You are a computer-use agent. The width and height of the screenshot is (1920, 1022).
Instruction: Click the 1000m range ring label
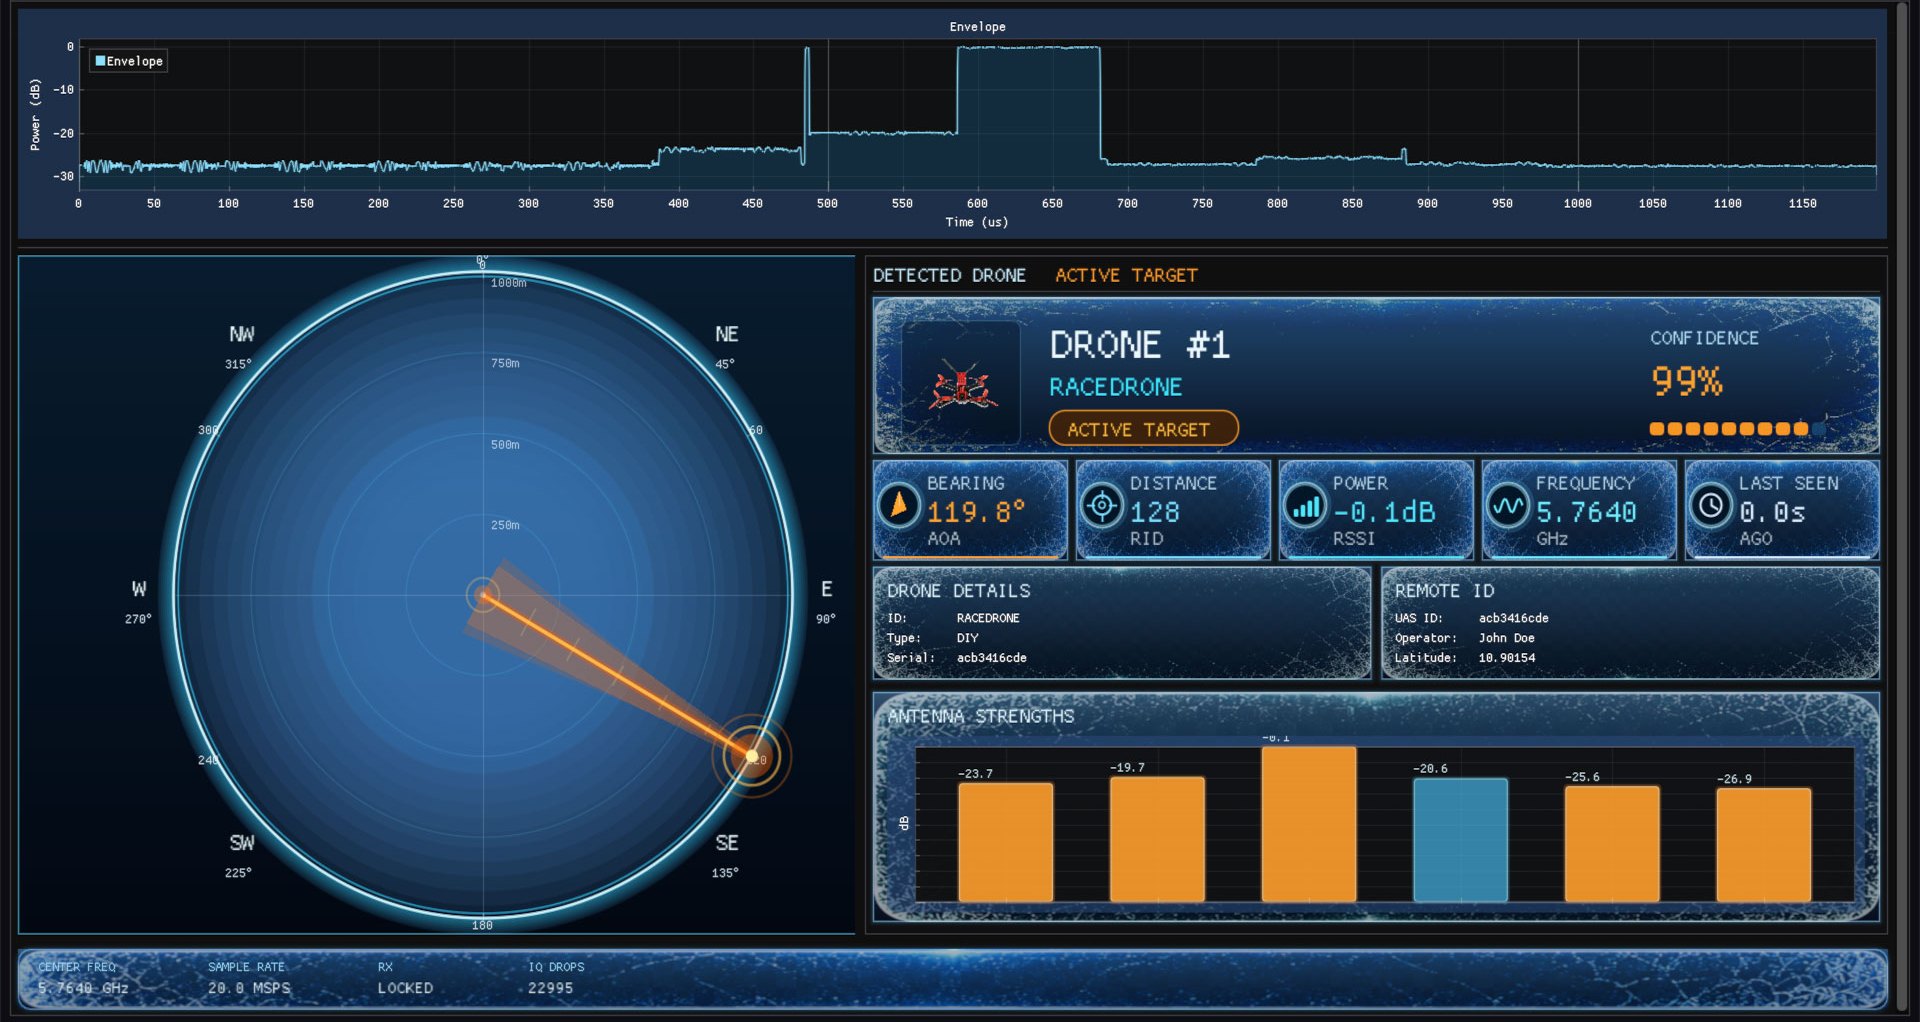tap(508, 283)
